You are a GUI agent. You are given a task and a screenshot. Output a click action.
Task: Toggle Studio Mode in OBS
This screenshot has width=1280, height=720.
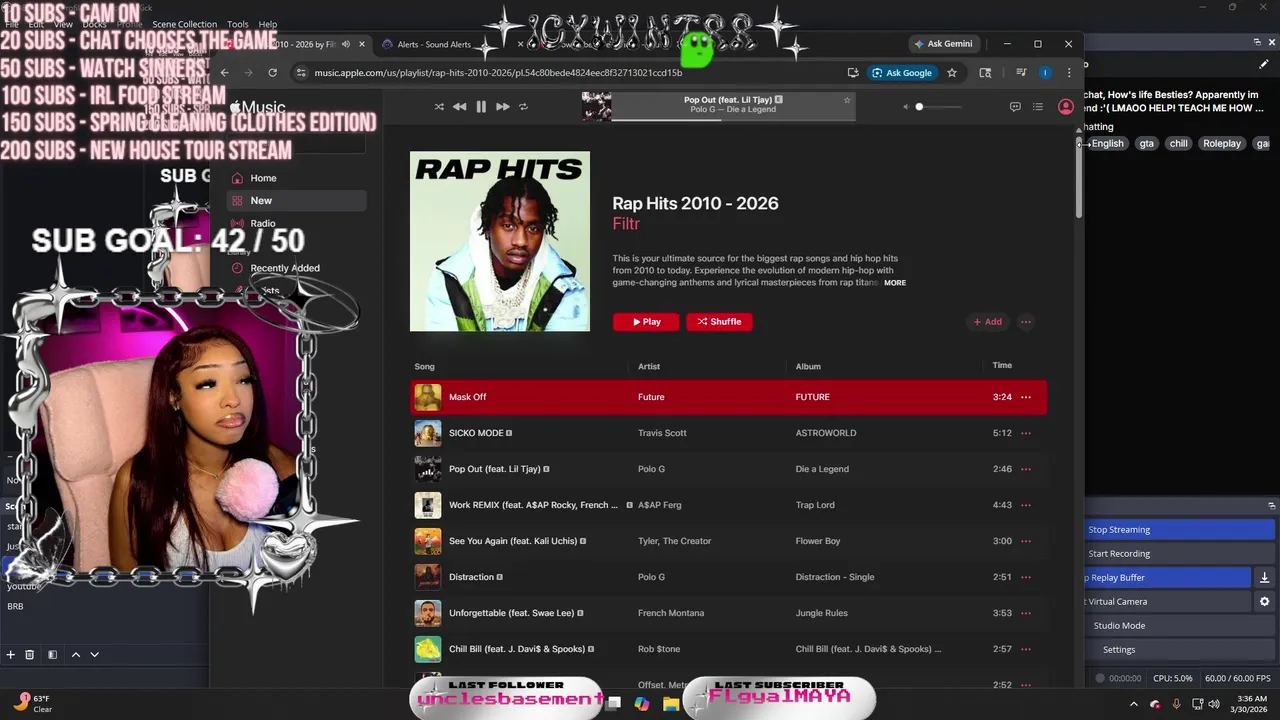1178,625
